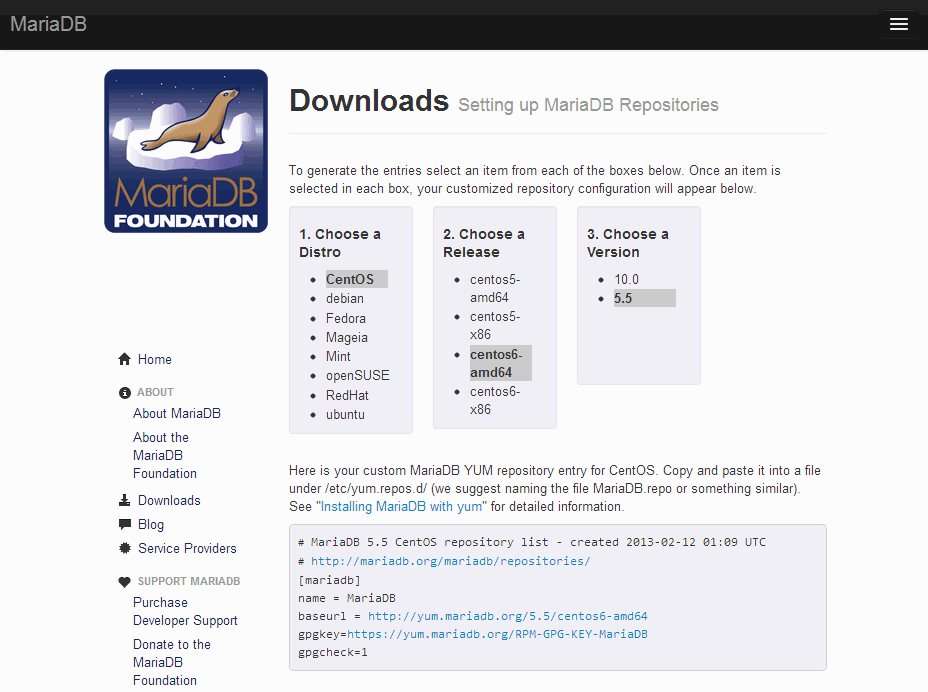Select Mint distro
The width and height of the screenshot is (928, 692).
(338, 356)
